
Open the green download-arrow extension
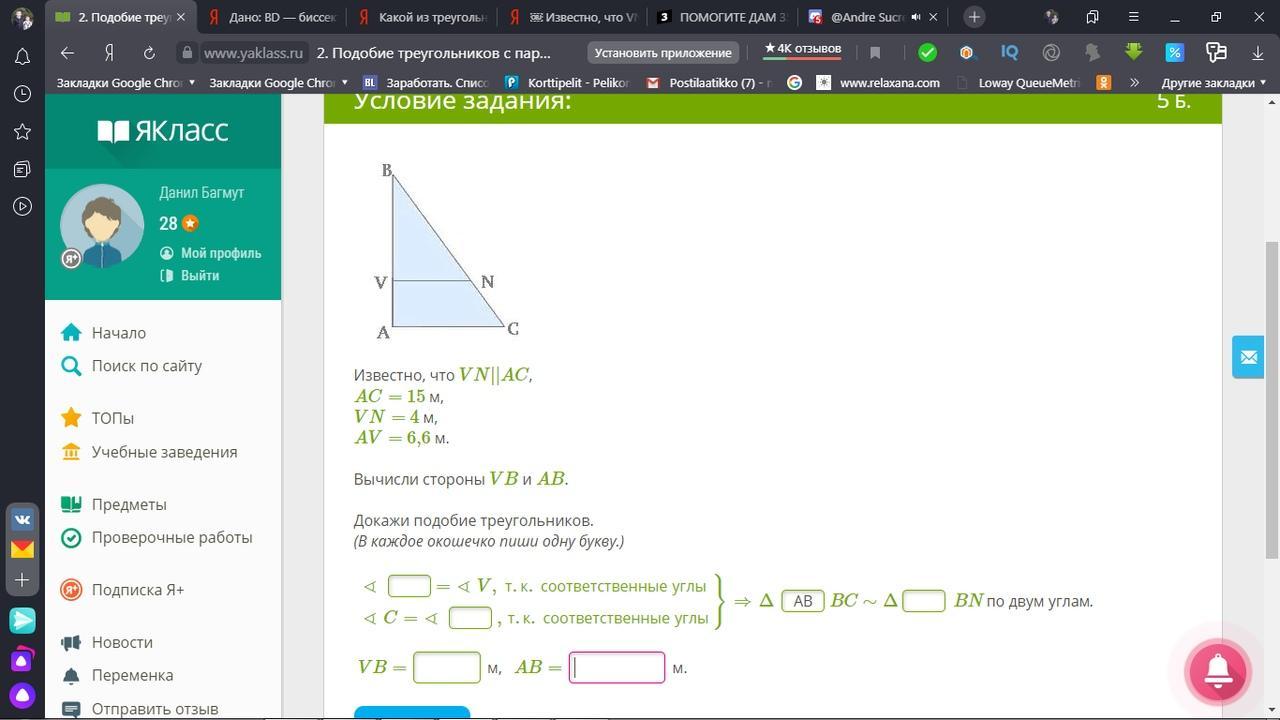coord(1133,53)
